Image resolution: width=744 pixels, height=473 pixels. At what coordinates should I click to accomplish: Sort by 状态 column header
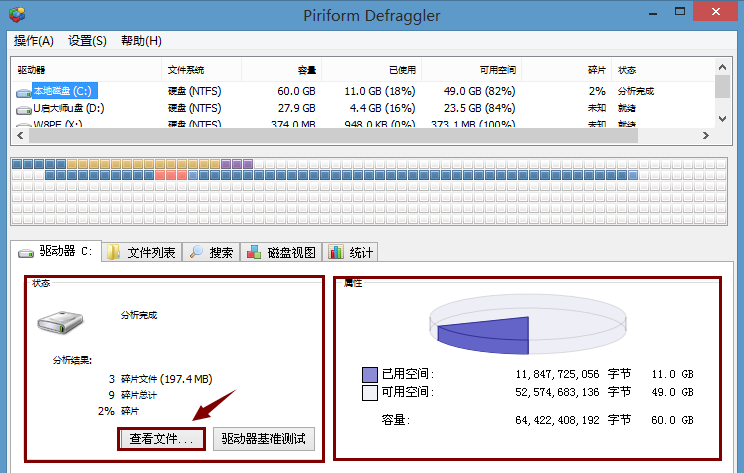[663, 70]
